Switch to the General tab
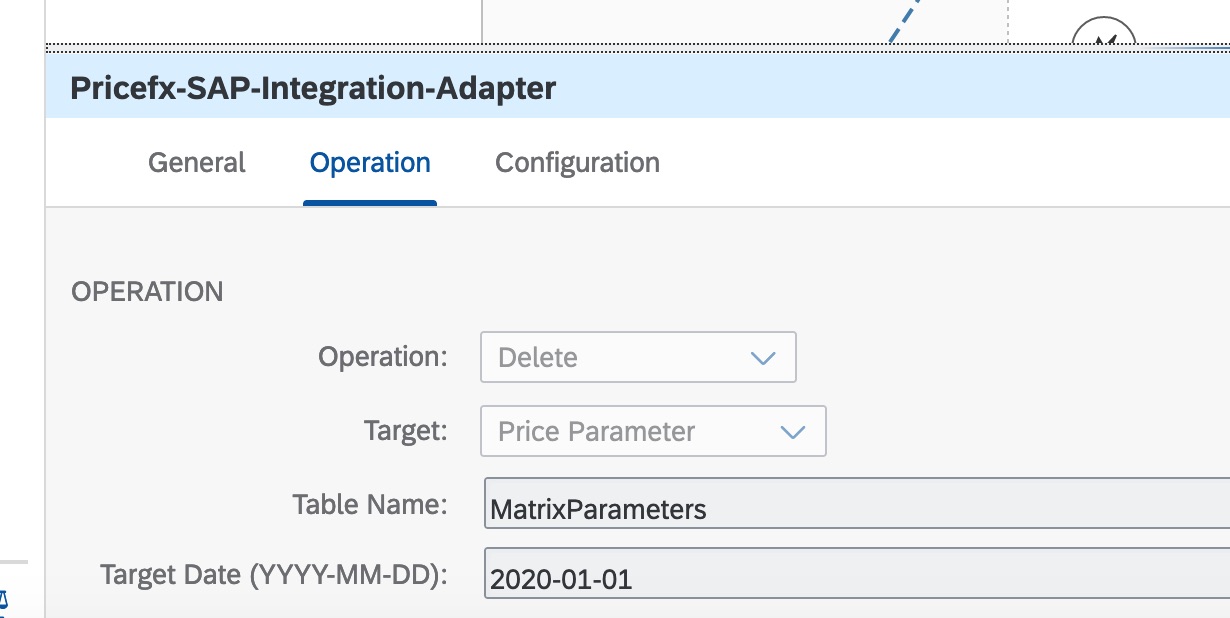1230x618 pixels. pyautogui.click(x=197, y=163)
